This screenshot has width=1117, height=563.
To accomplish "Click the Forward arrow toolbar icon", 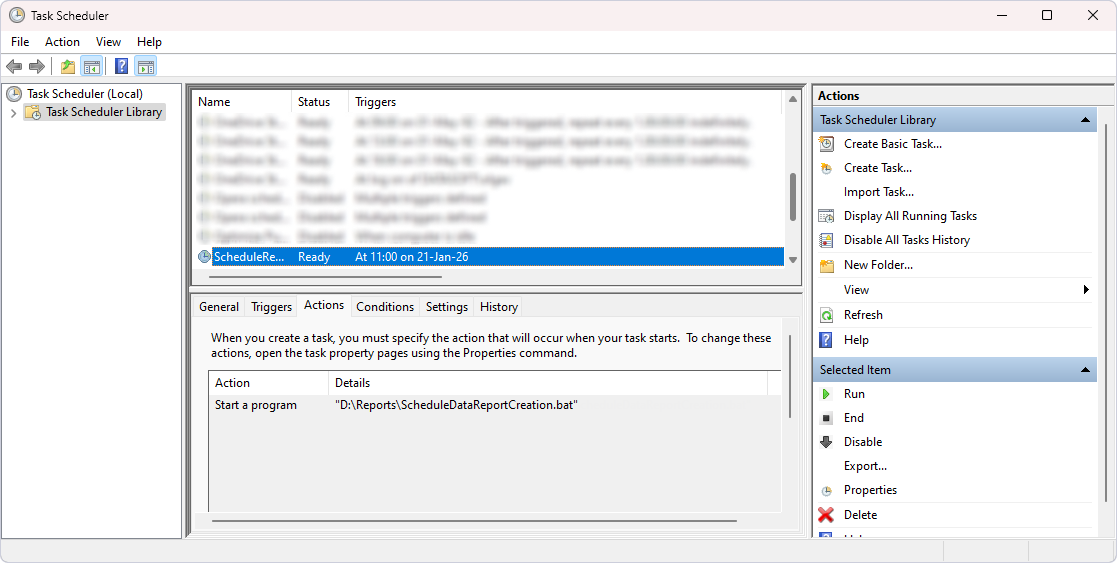I will [37, 67].
